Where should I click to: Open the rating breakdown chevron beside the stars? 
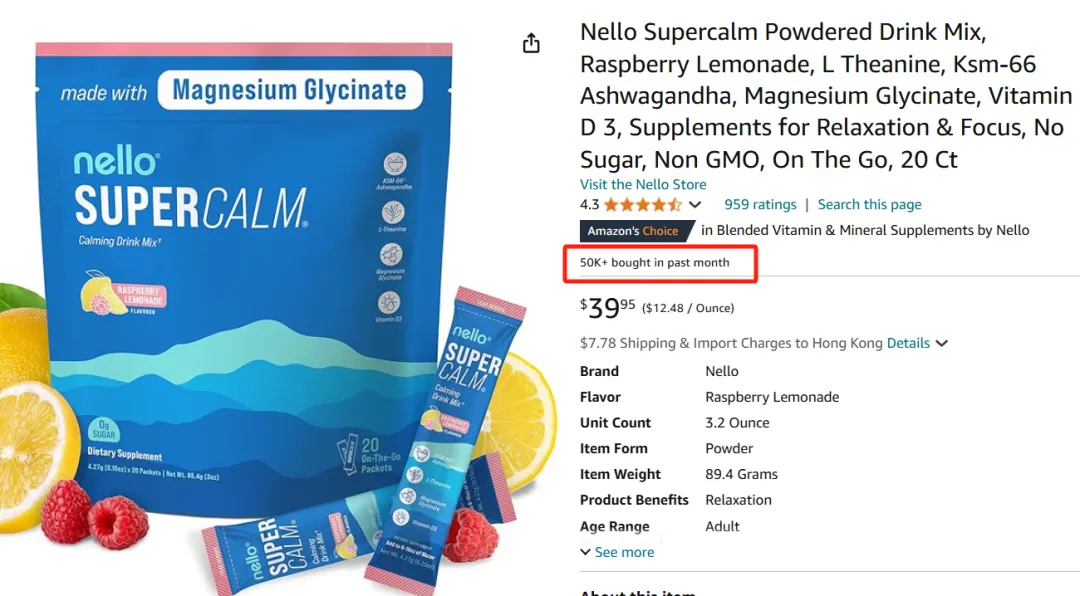pyautogui.click(x=695, y=205)
